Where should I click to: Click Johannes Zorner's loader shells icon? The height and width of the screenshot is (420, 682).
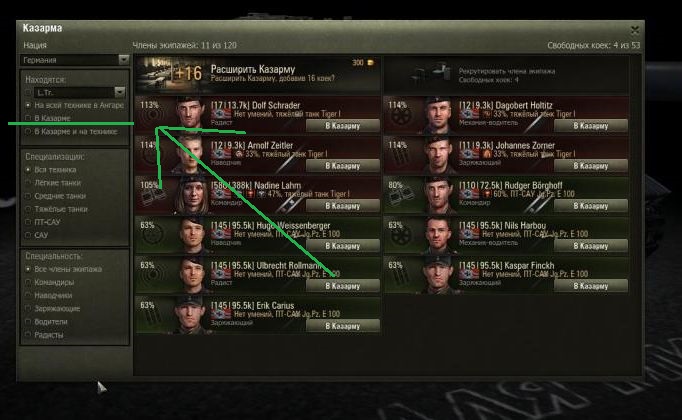(399, 157)
